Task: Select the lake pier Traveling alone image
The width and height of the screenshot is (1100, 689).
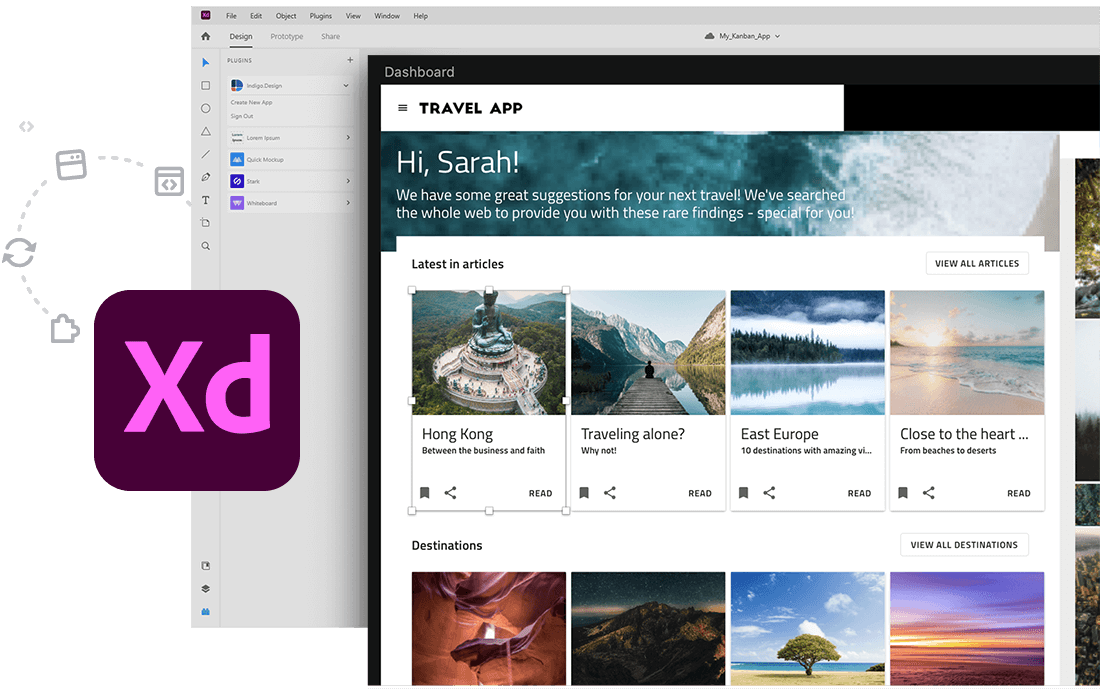Action: pos(648,352)
